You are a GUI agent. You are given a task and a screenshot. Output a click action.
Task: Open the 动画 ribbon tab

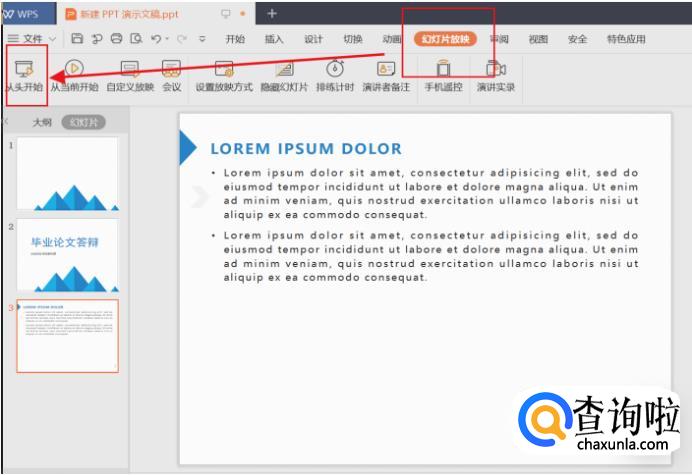point(391,39)
